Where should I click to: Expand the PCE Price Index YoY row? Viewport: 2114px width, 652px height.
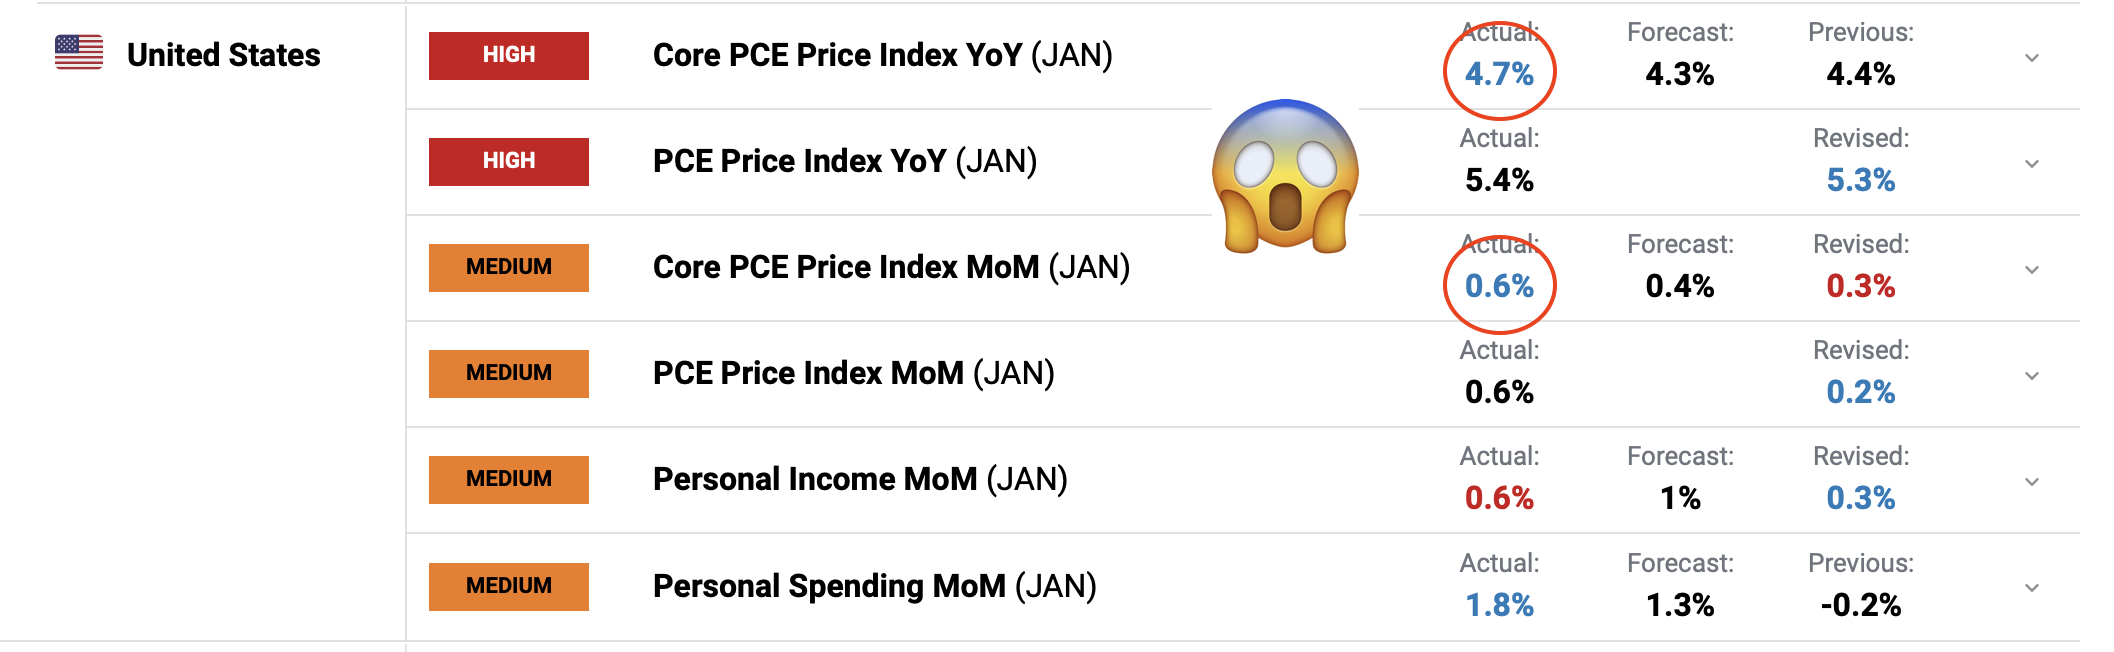coord(2031,164)
